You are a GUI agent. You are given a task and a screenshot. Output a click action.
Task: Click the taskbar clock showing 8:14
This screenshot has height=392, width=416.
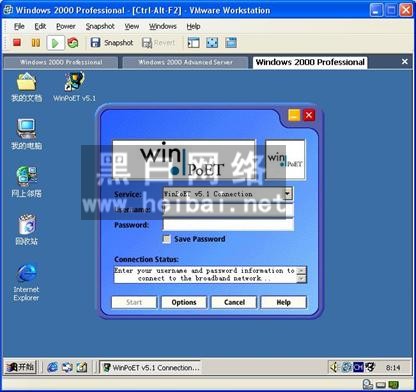coord(393,368)
